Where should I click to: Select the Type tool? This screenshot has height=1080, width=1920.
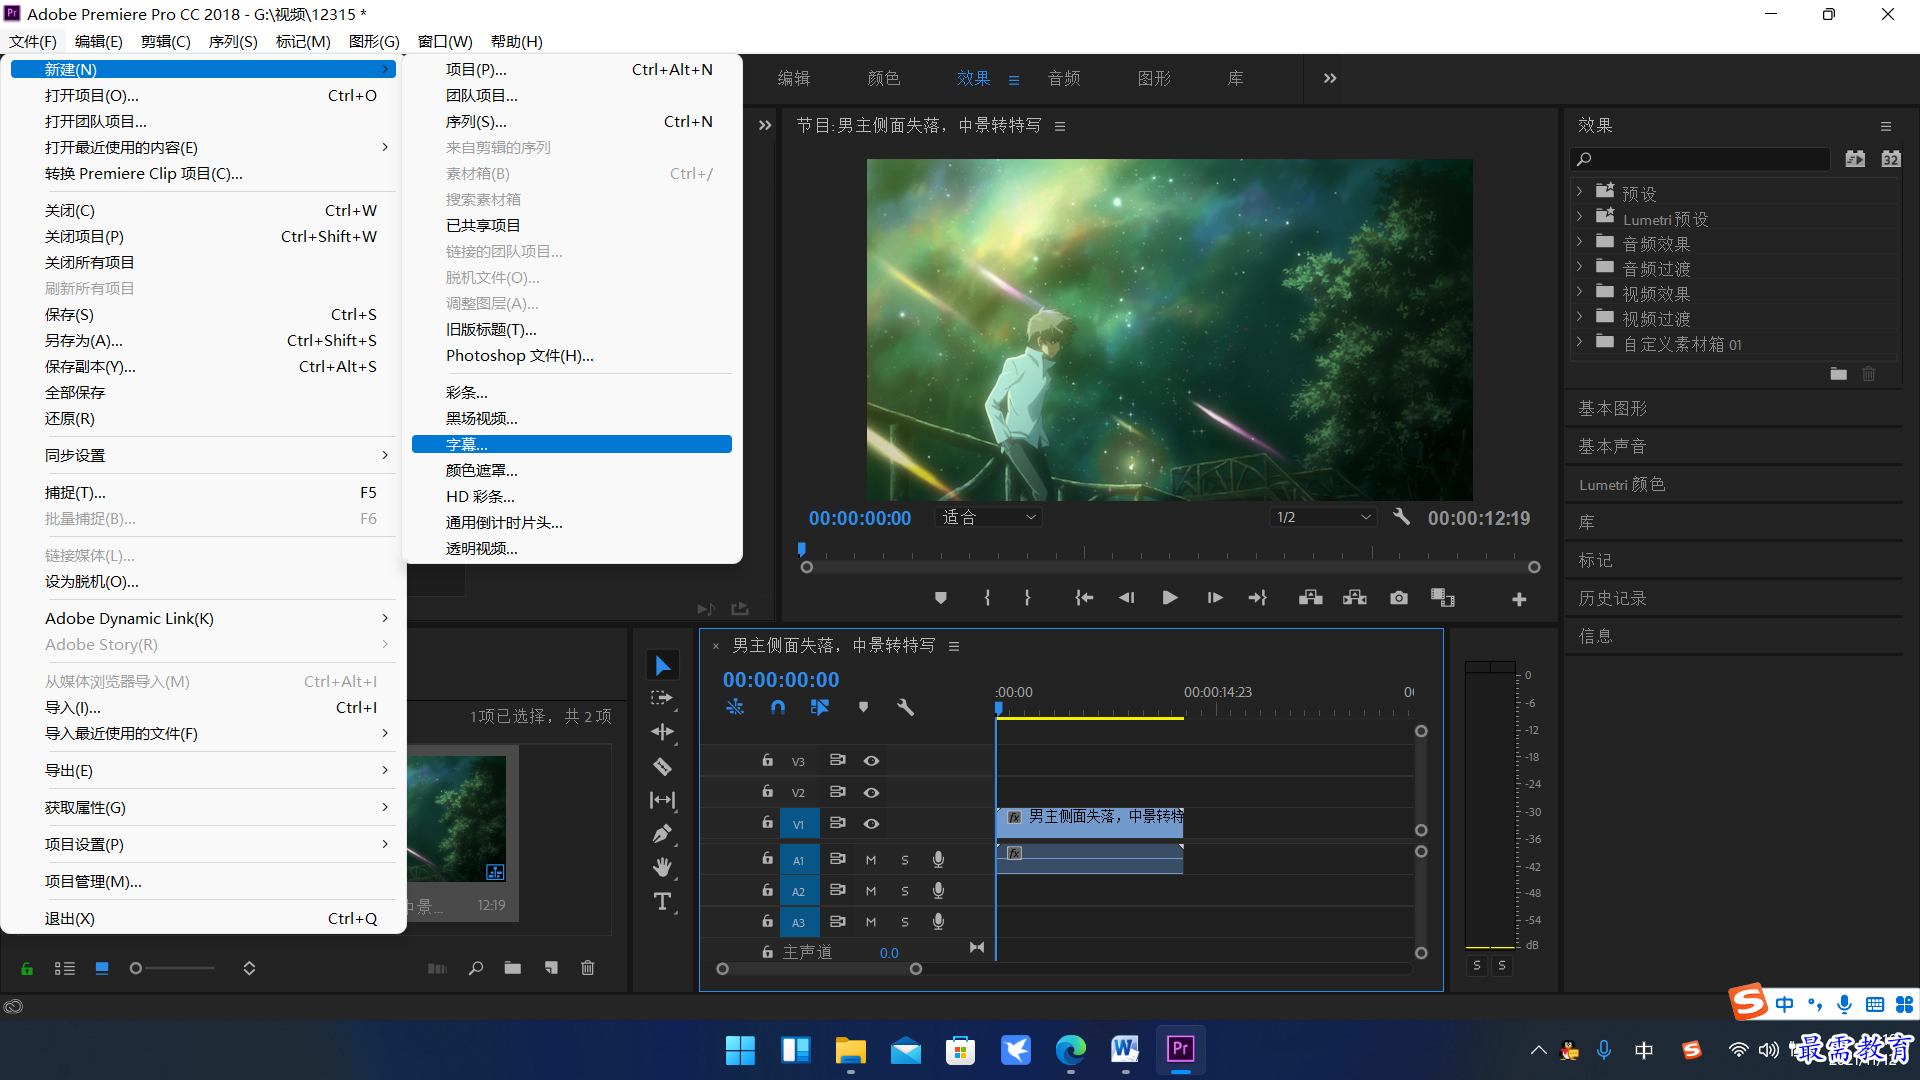pos(662,902)
